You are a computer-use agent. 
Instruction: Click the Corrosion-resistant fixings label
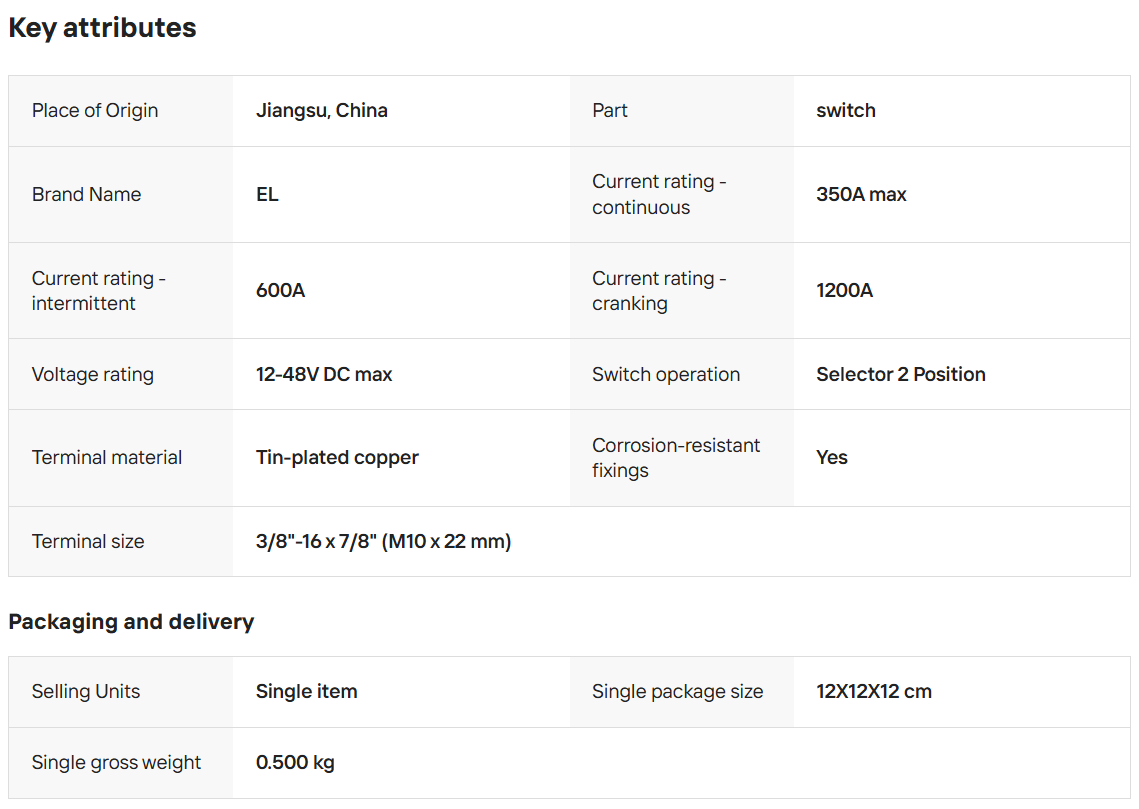[676, 458]
